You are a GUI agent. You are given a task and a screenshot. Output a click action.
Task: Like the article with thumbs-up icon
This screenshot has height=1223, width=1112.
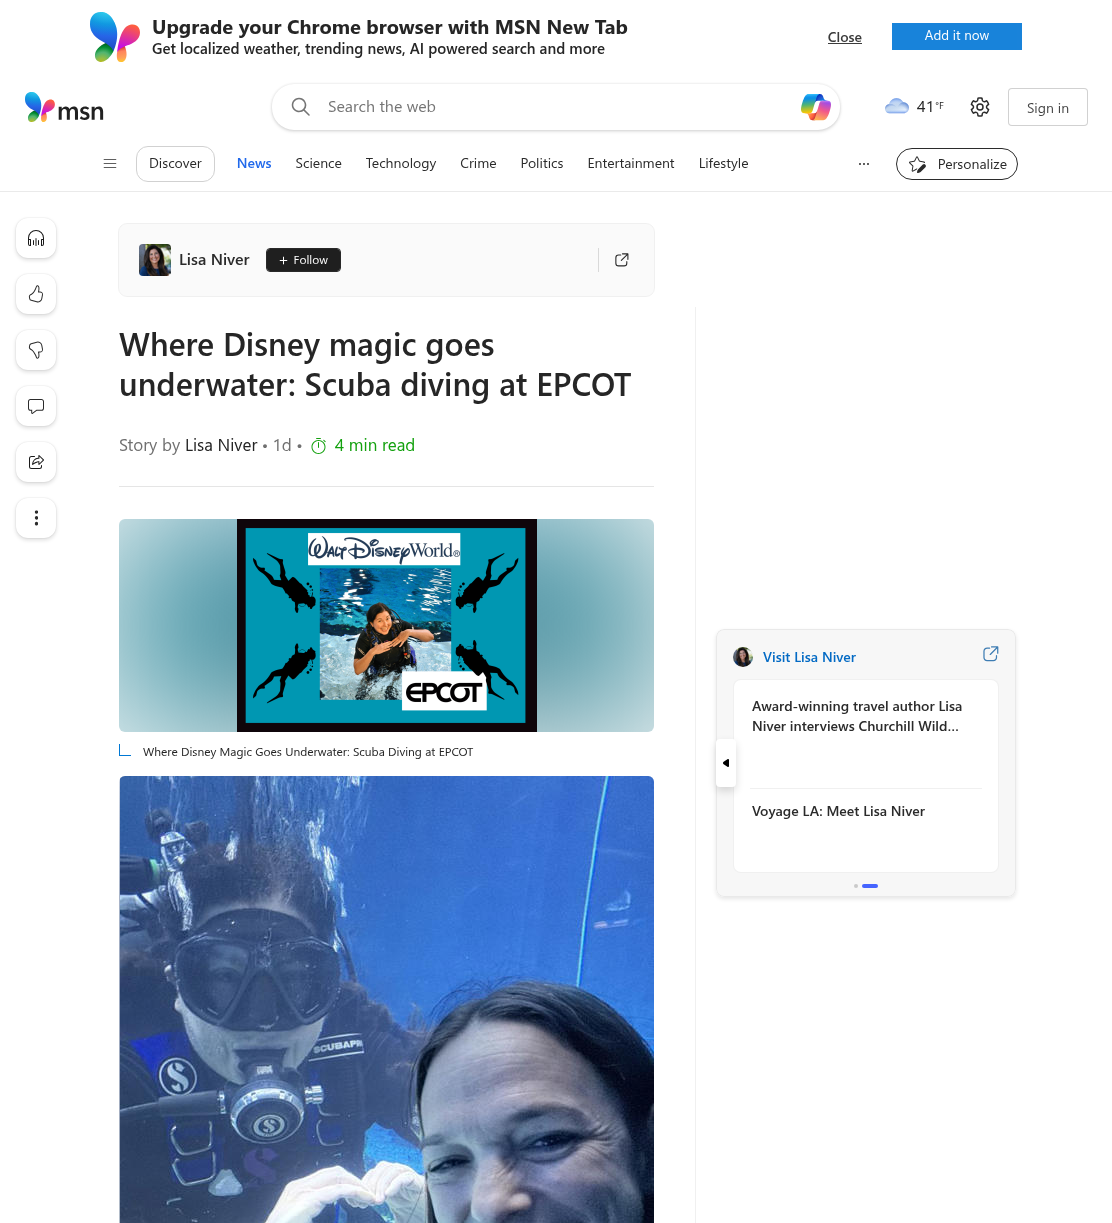tap(36, 294)
